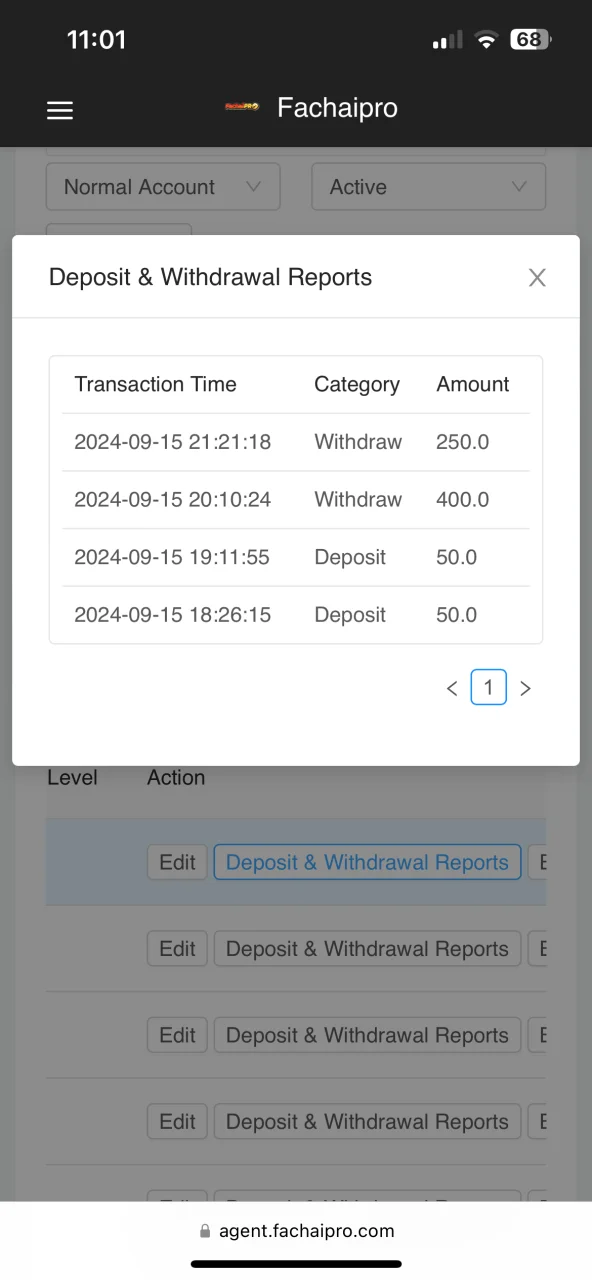This screenshot has width=592, height=1280.
Task: Open the hamburger navigation menu
Action: (x=60, y=111)
